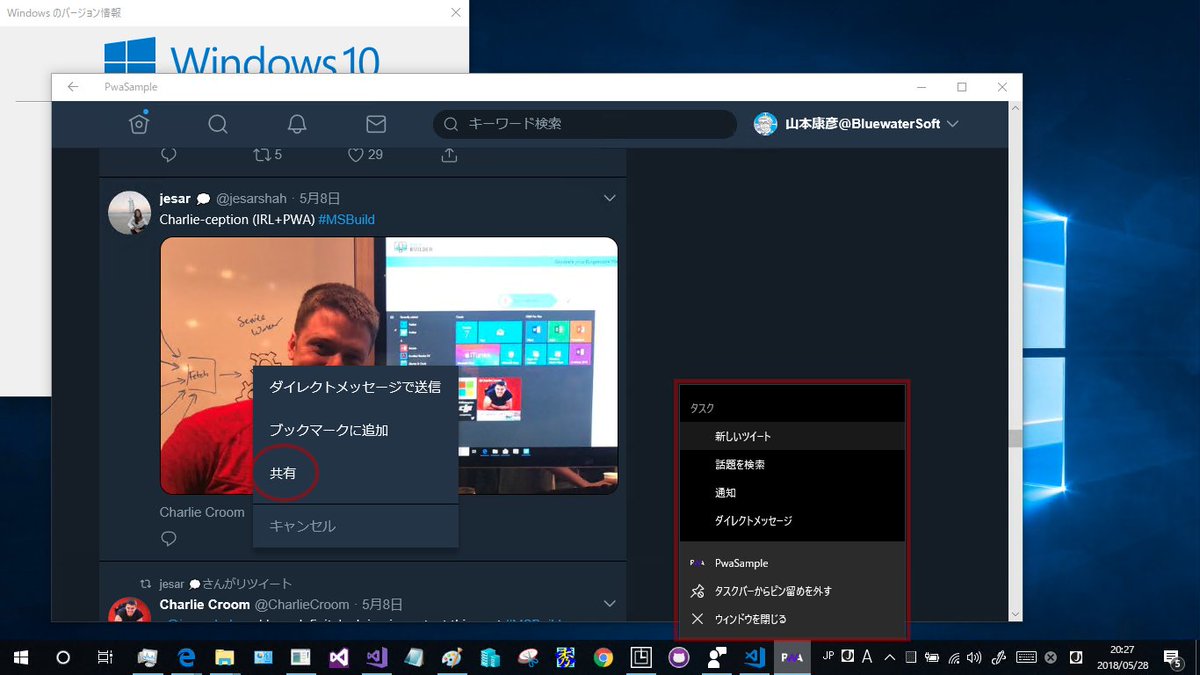Show hidden tray icons with the chevron
Image resolution: width=1200 pixels, height=675 pixels.
pos(888,657)
